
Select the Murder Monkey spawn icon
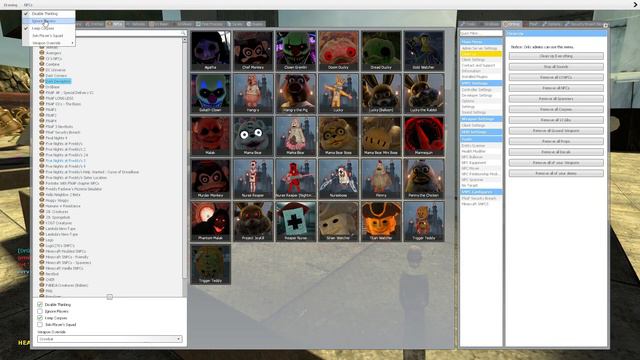point(211,179)
